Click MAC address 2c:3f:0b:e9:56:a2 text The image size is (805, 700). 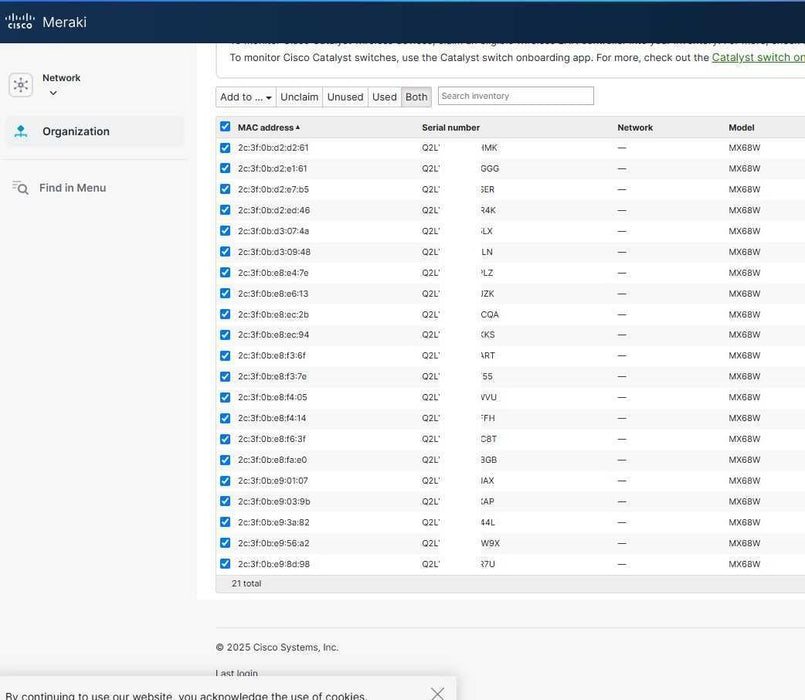[x=274, y=543]
